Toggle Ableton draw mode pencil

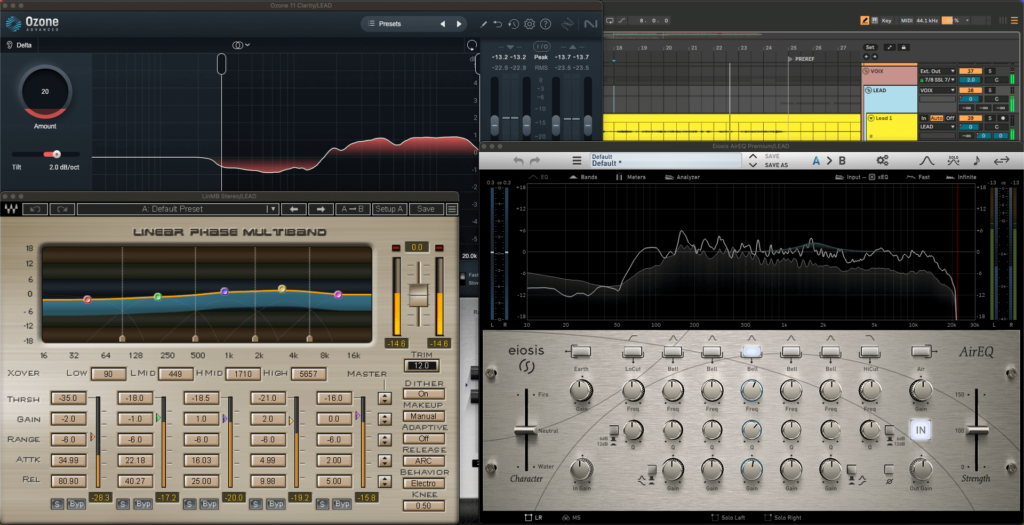click(865, 21)
